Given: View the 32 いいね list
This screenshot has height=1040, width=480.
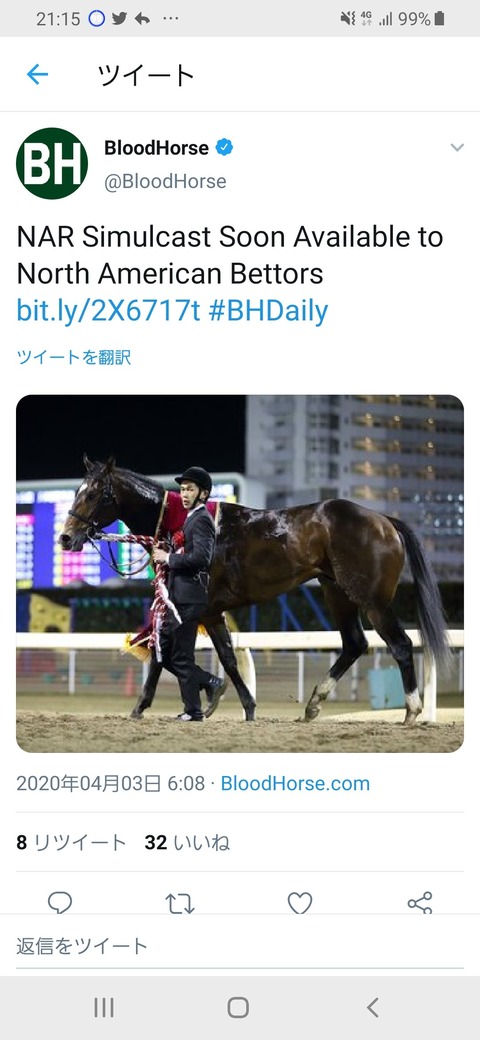Looking at the screenshot, I should pyautogui.click(x=187, y=843).
